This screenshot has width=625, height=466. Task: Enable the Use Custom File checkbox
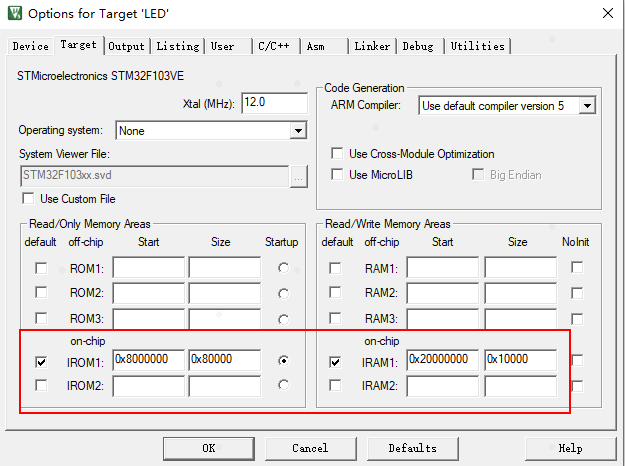pyautogui.click(x=28, y=198)
